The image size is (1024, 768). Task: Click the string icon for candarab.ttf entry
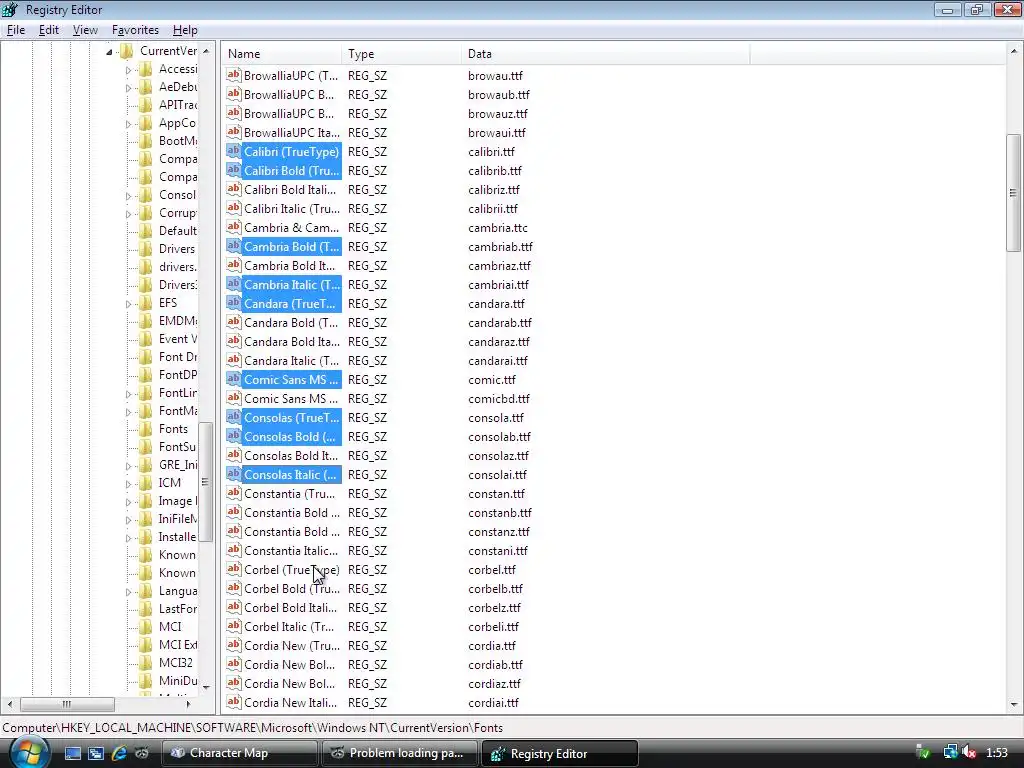[233, 322]
